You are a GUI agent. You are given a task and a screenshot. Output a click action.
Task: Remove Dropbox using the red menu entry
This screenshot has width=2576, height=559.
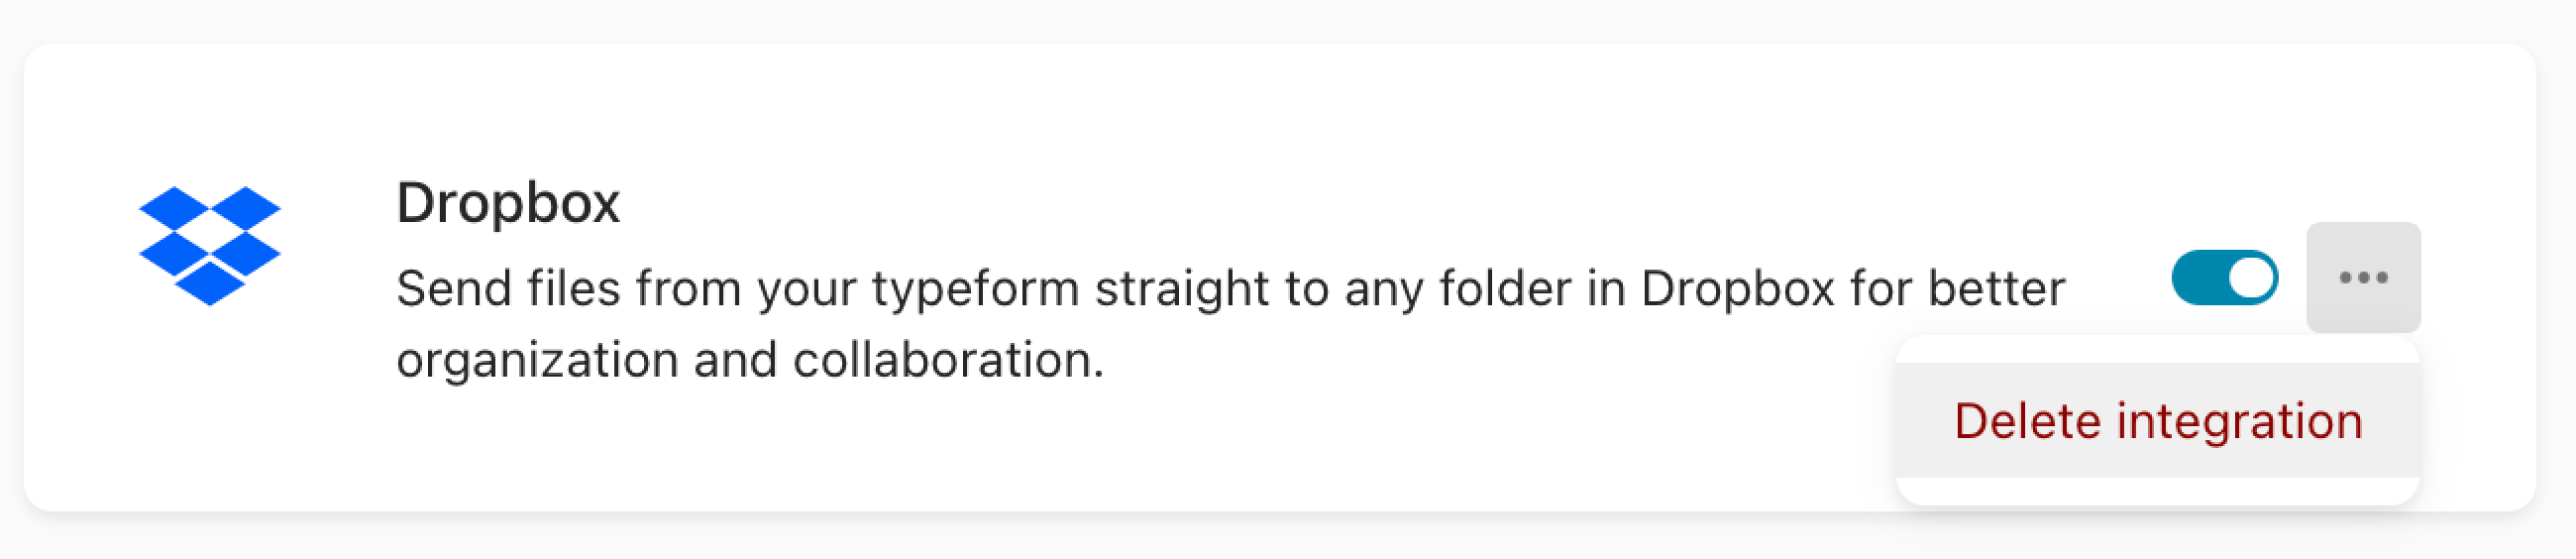pyautogui.click(x=2157, y=420)
